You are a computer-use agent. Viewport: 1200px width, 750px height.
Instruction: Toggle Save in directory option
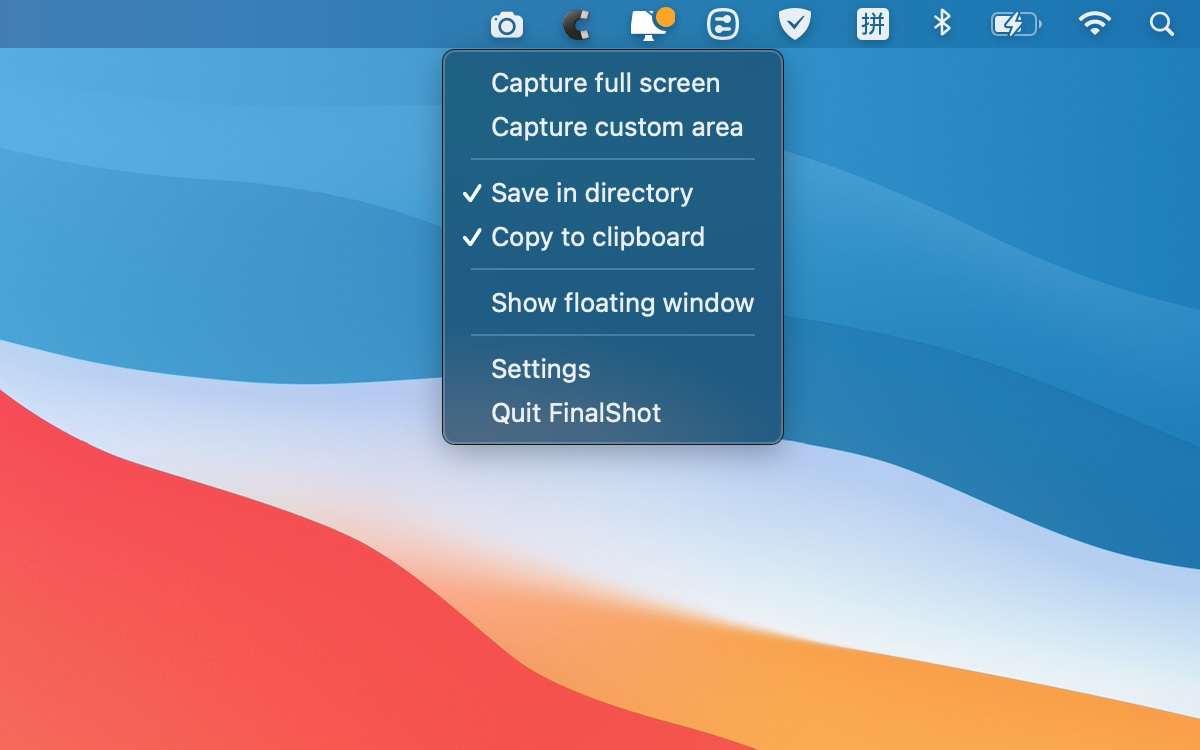pos(613,193)
